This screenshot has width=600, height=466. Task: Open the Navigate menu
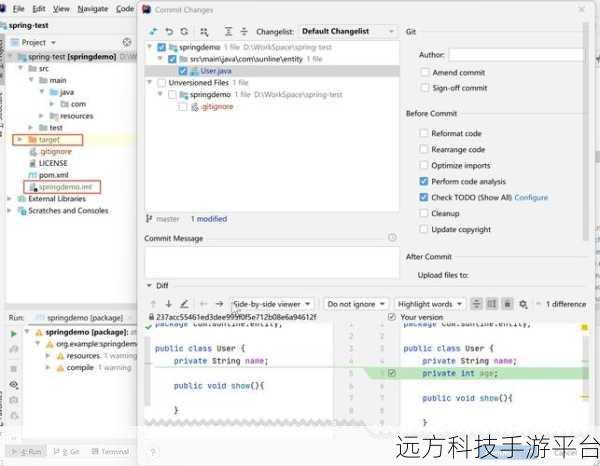click(93, 9)
